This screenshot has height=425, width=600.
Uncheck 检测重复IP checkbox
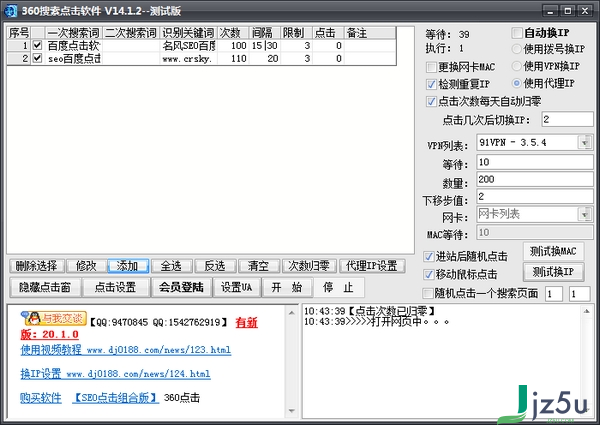(x=431, y=84)
